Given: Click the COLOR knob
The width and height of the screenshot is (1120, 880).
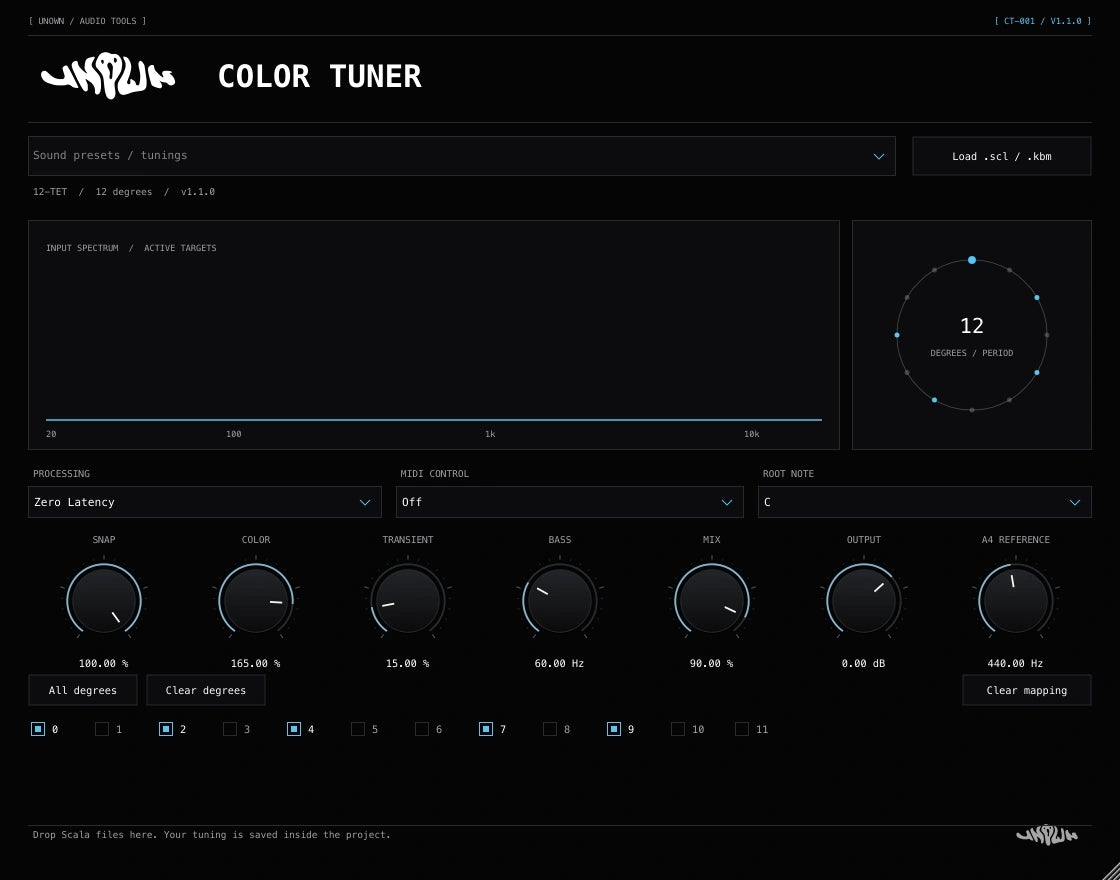Looking at the screenshot, I should click(x=256, y=600).
